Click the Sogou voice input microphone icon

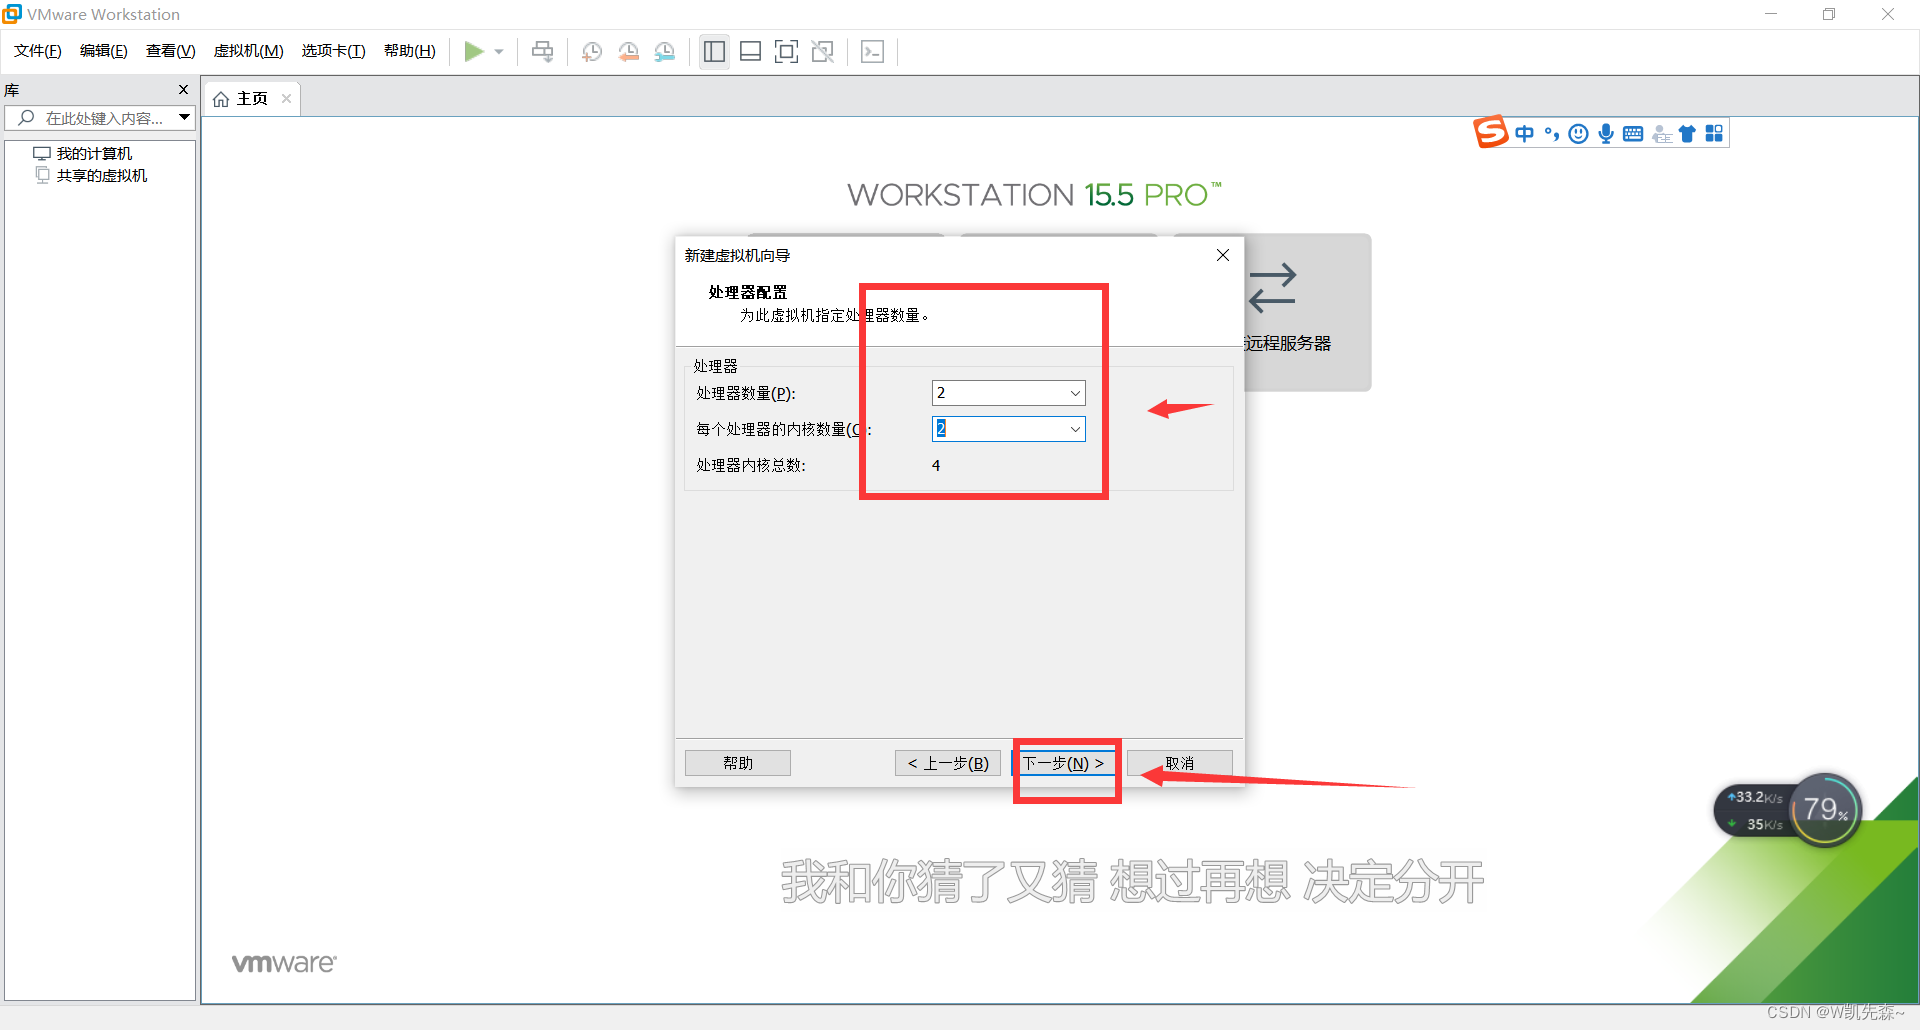[1606, 134]
